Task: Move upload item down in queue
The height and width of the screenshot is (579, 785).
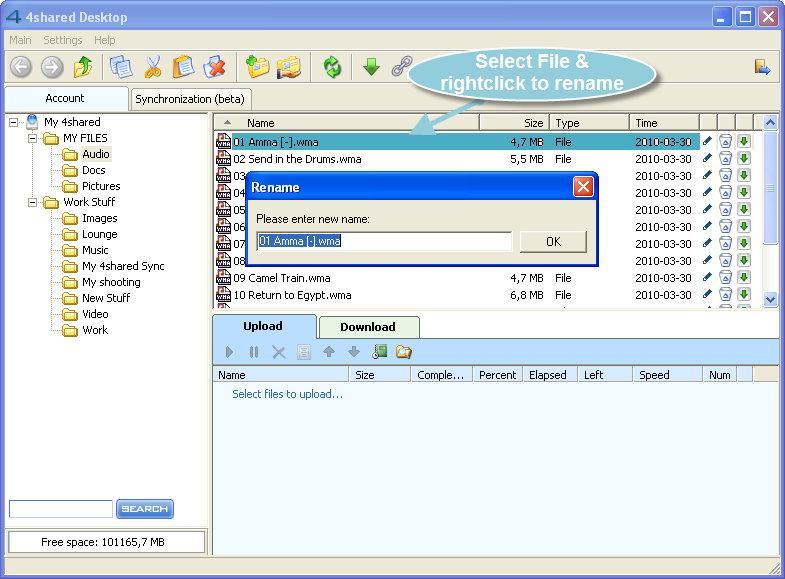Action: click(353, 352)
